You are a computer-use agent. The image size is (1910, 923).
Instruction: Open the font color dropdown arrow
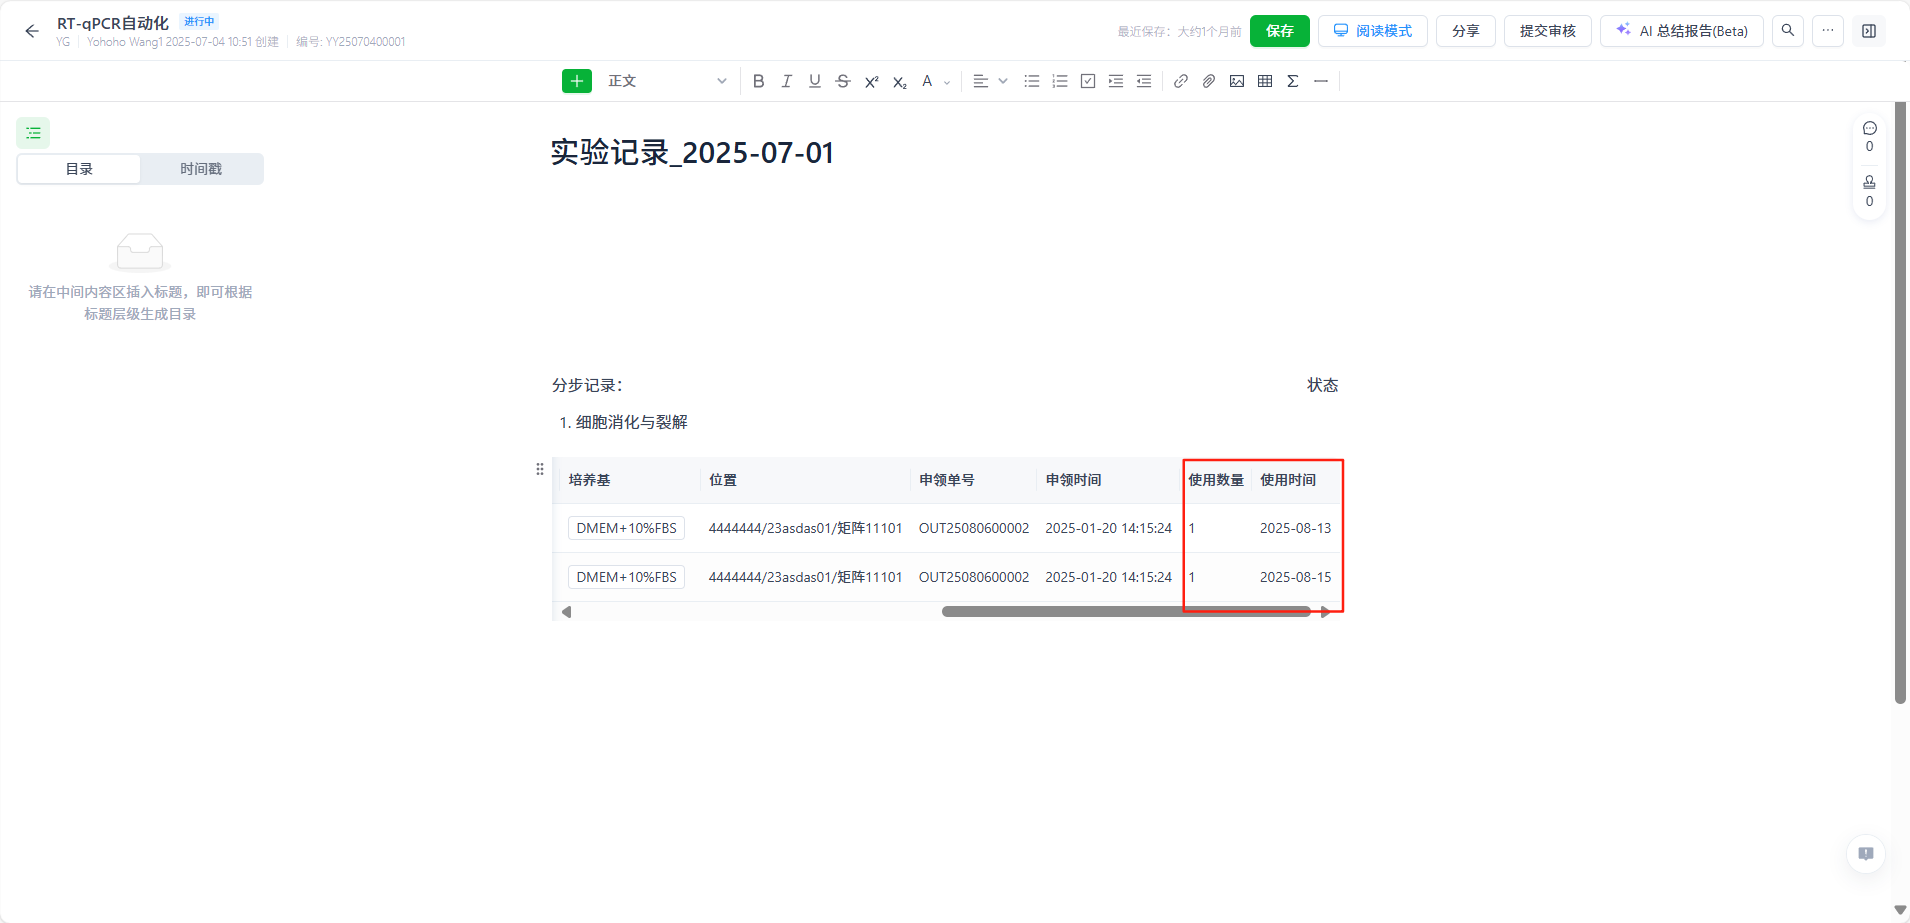tap(947, 82)
